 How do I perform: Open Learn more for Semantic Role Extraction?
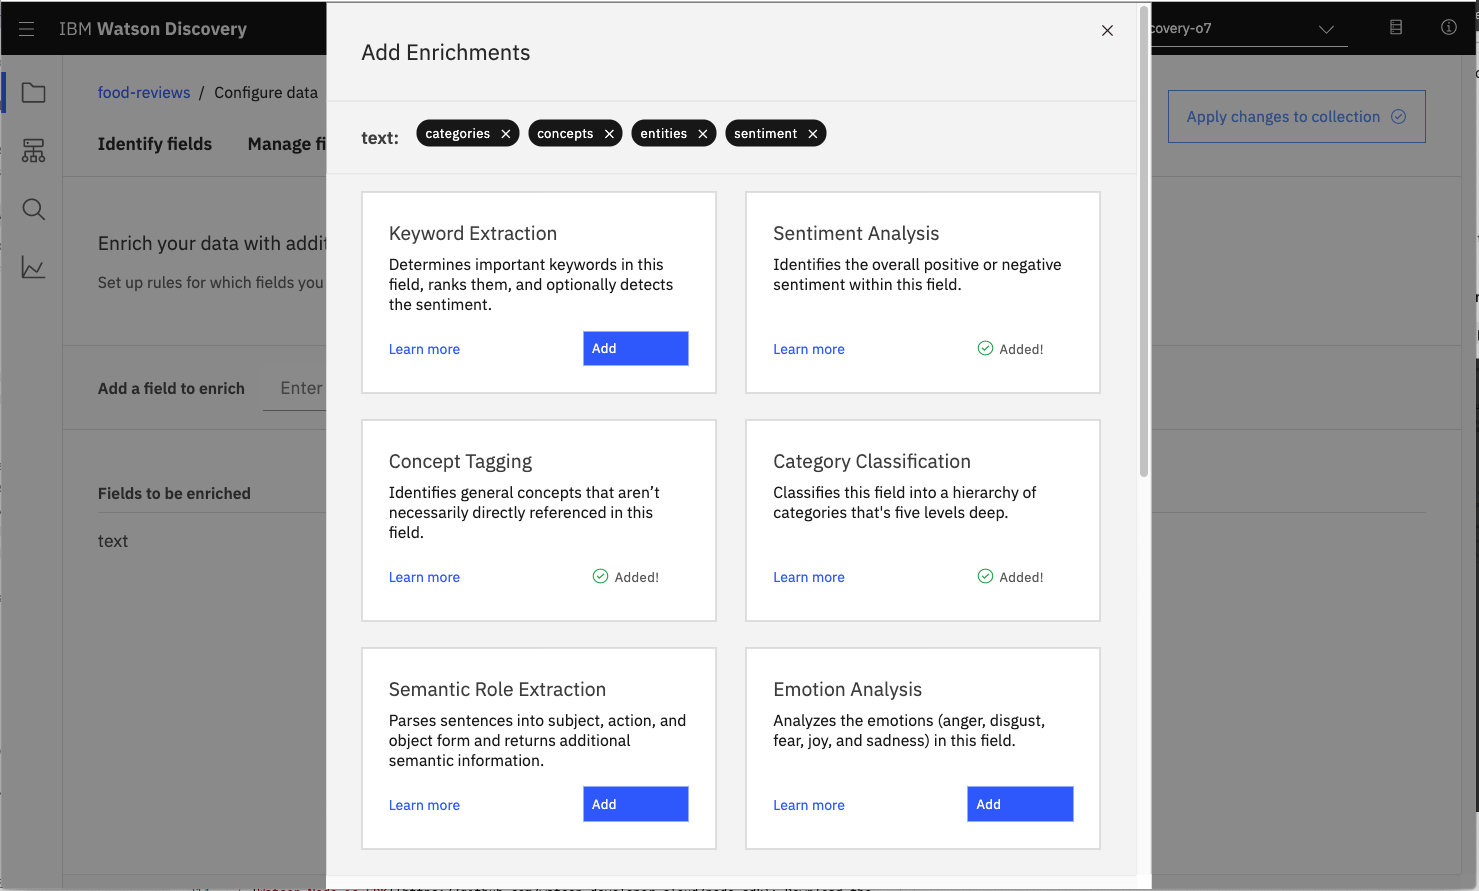click(x=424, y=805)
